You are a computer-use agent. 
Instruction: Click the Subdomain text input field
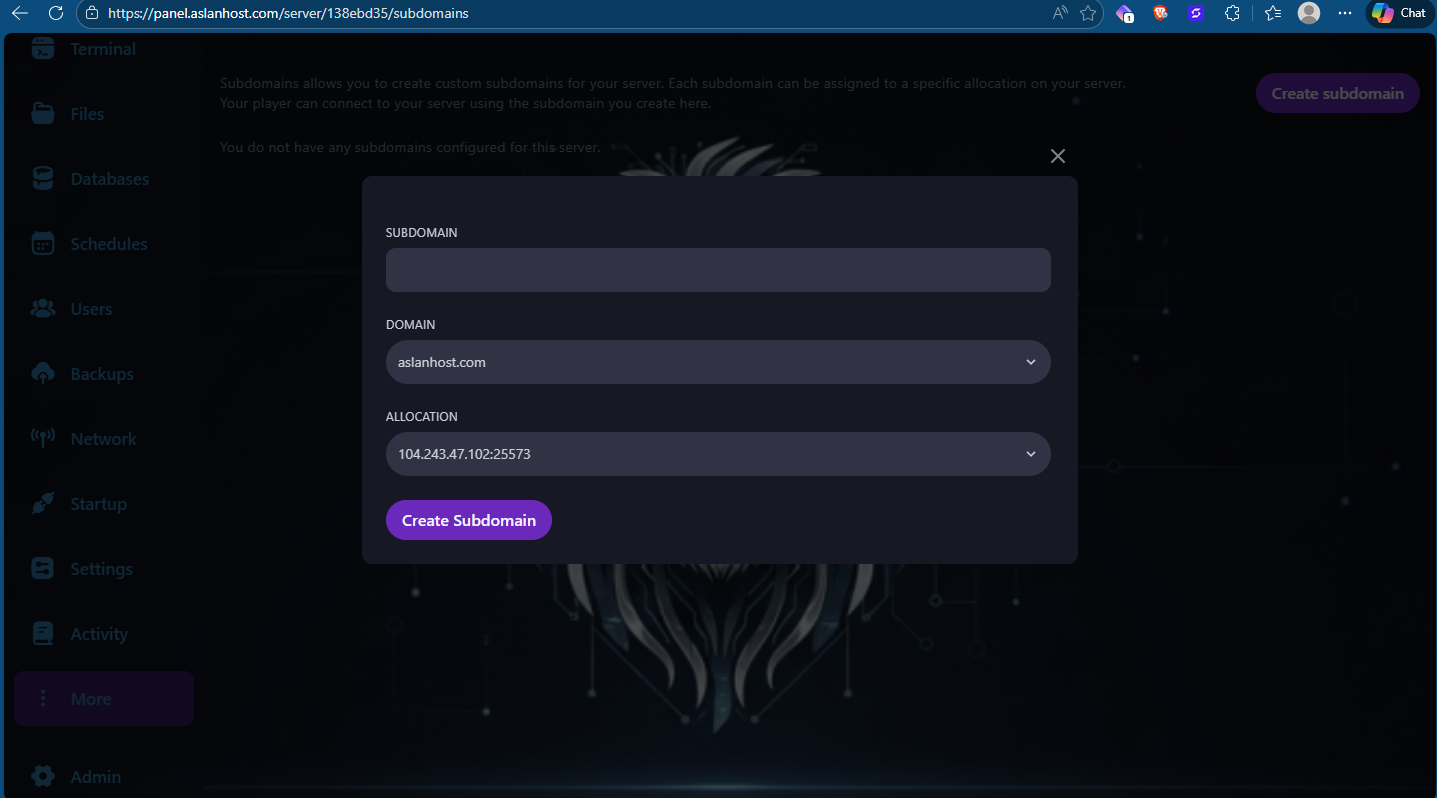tap(717, 270)
